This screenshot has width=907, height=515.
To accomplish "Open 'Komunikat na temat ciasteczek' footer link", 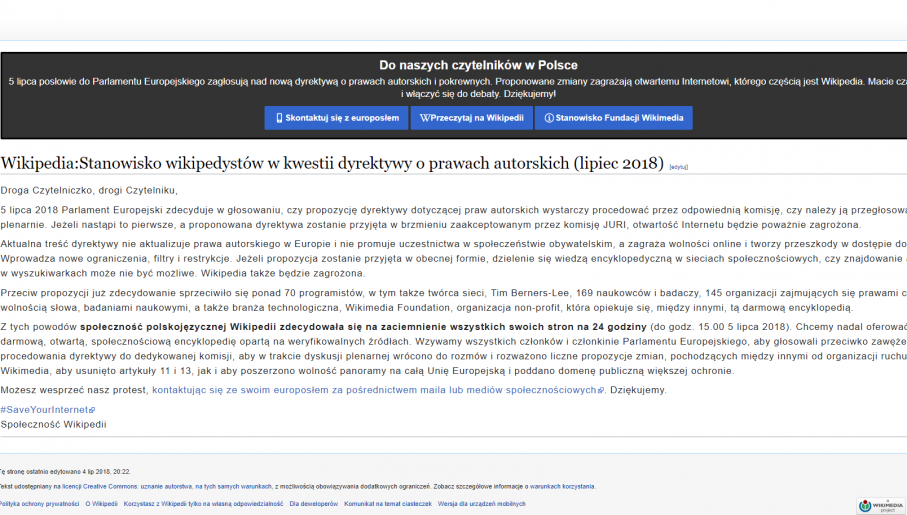I will 388,504.
